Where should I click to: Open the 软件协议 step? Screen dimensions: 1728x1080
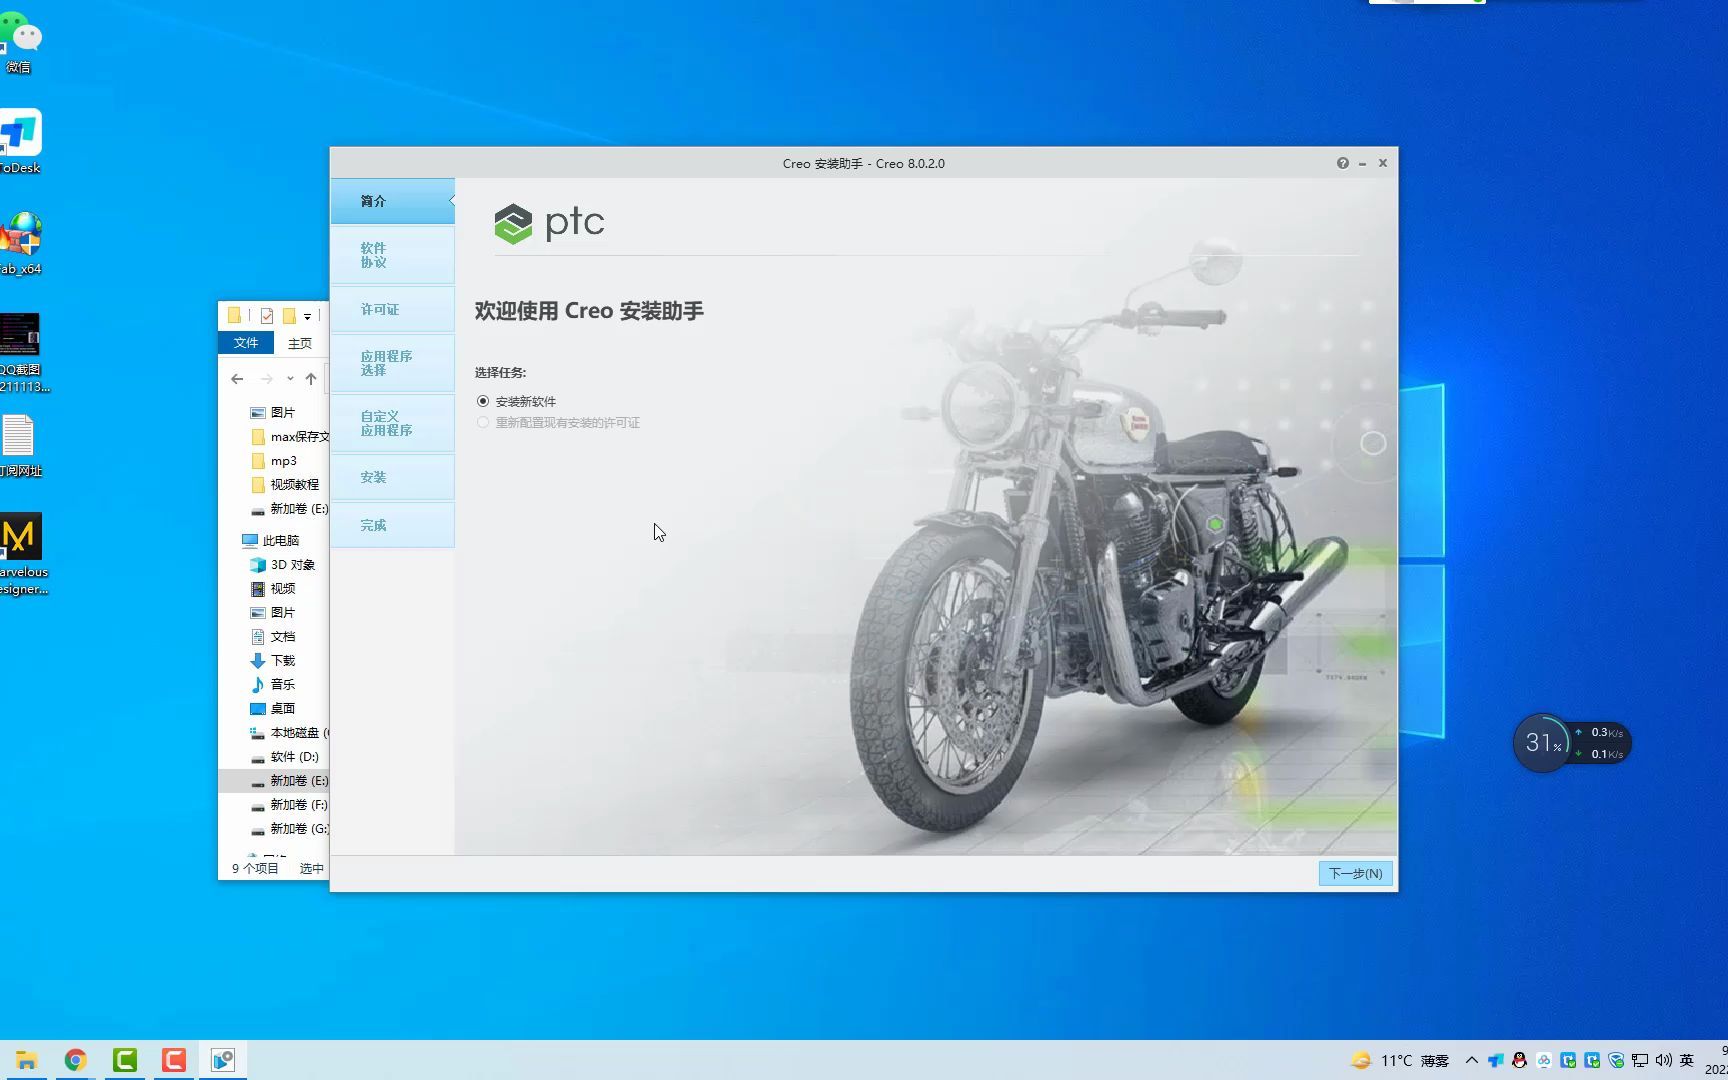tap(392, 255)
